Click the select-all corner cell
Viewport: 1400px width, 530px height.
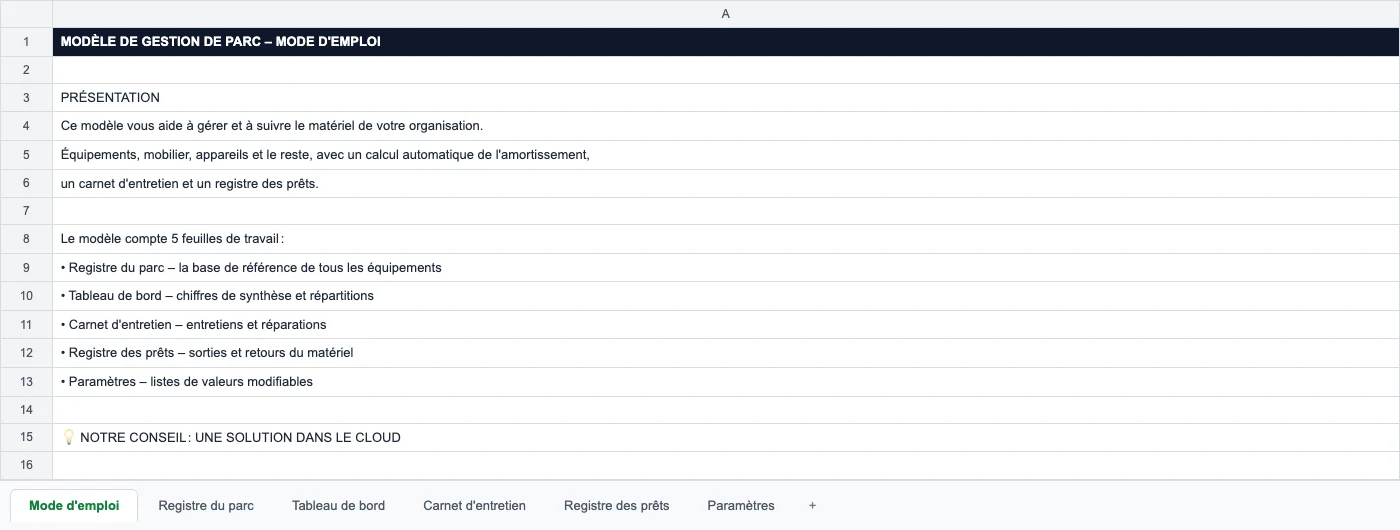coord(26,14)
